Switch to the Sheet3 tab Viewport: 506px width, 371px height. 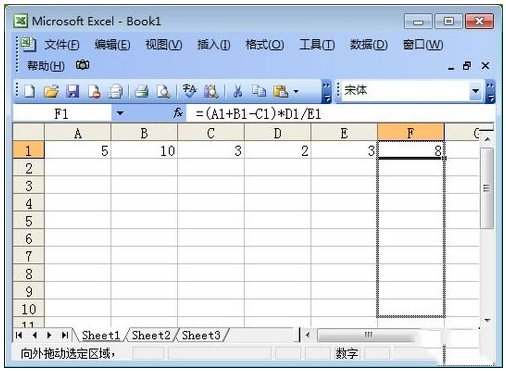coord(201,335)
